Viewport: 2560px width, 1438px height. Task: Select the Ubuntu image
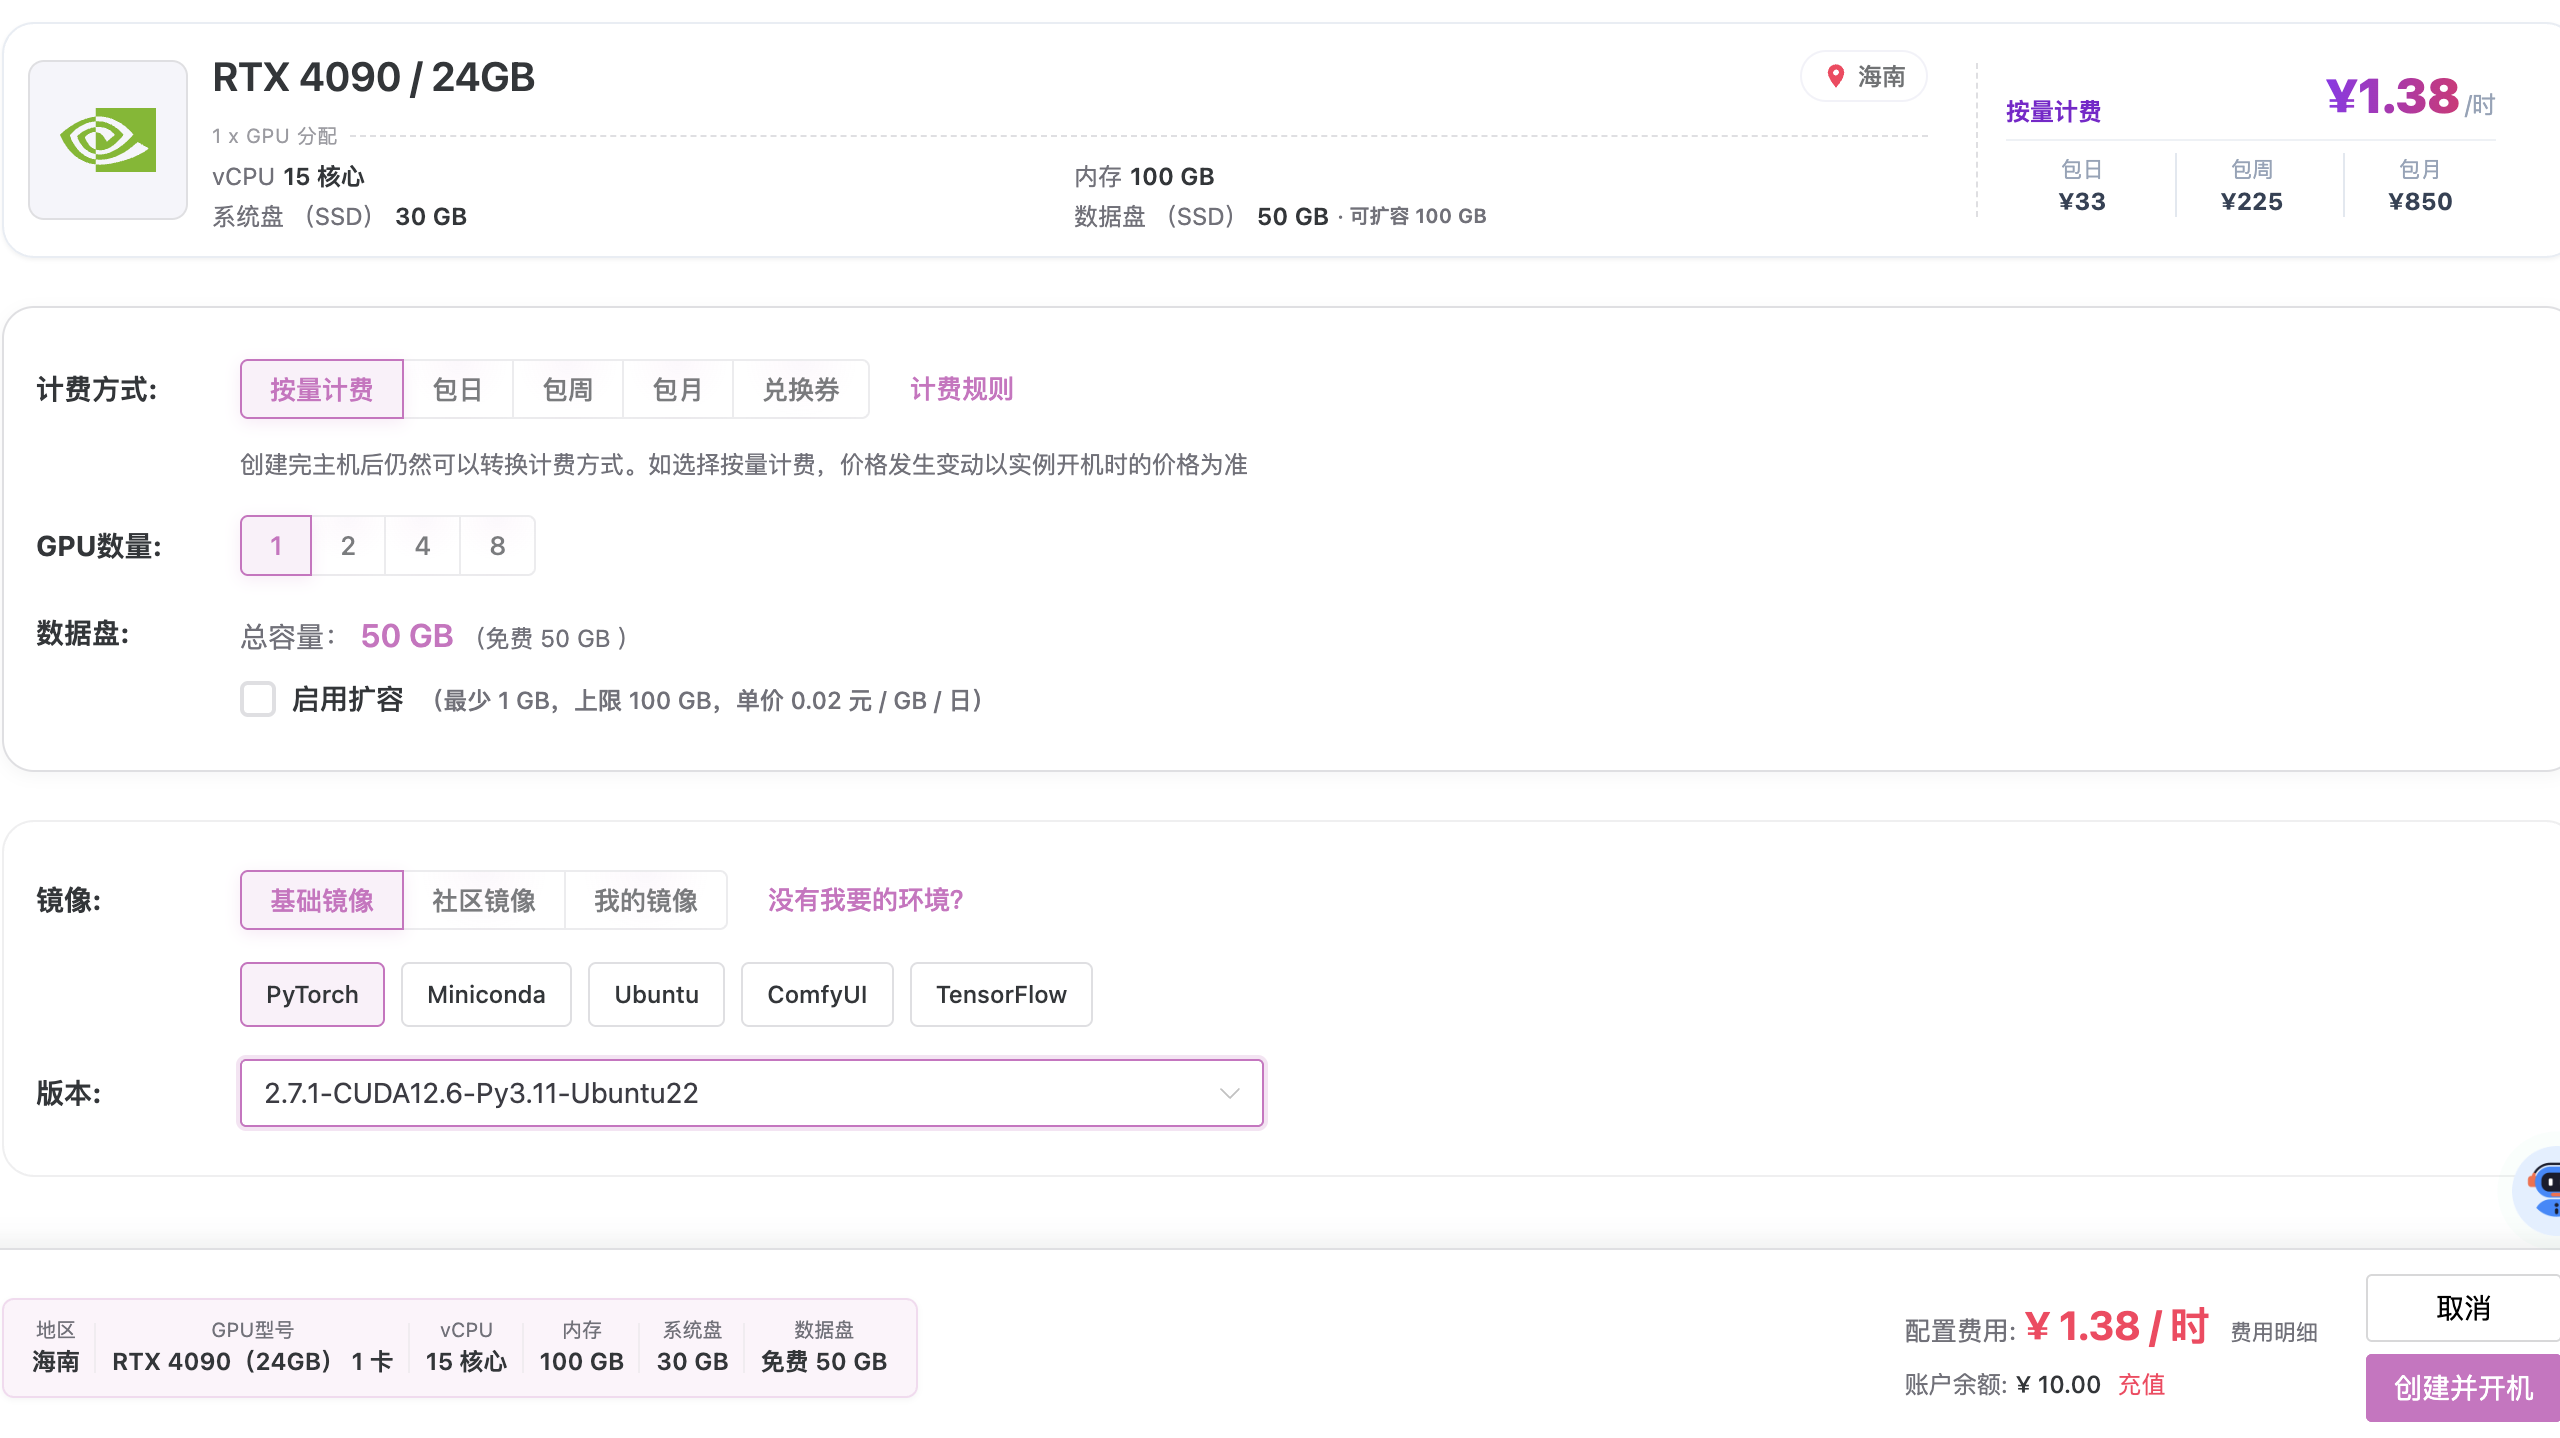click(x=656, y=994)
